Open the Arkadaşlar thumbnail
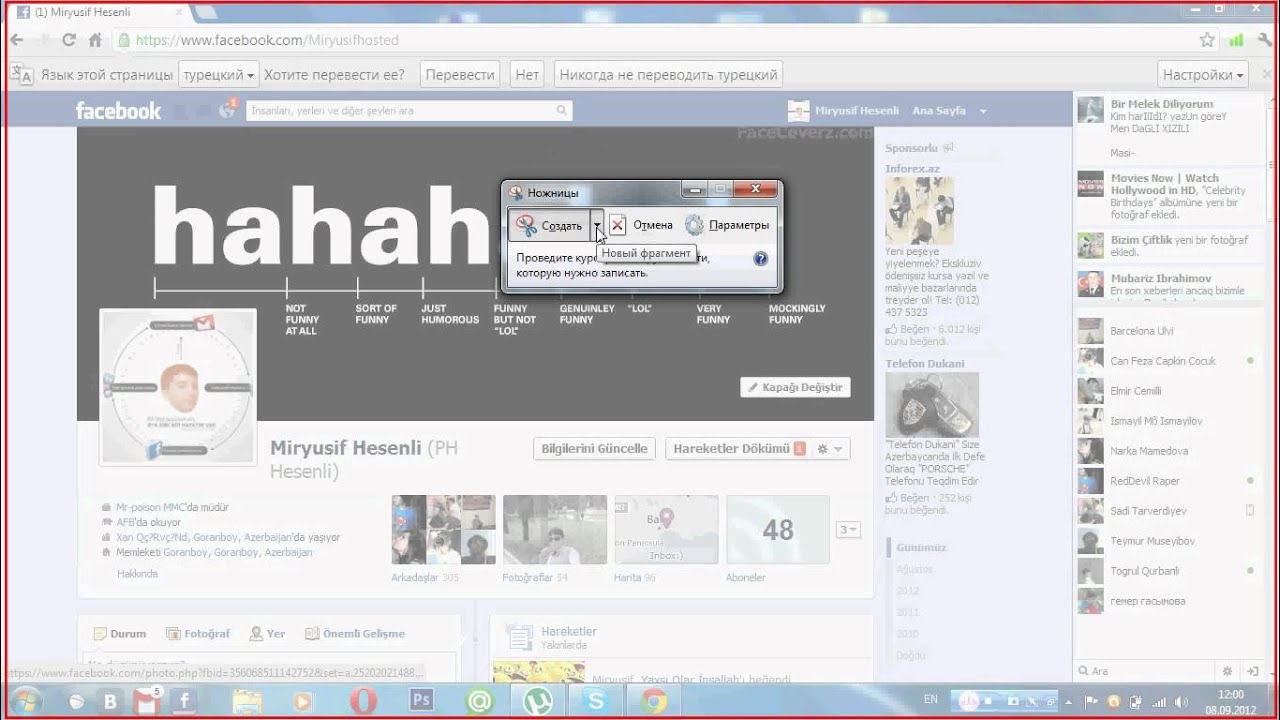 (443, 530)
